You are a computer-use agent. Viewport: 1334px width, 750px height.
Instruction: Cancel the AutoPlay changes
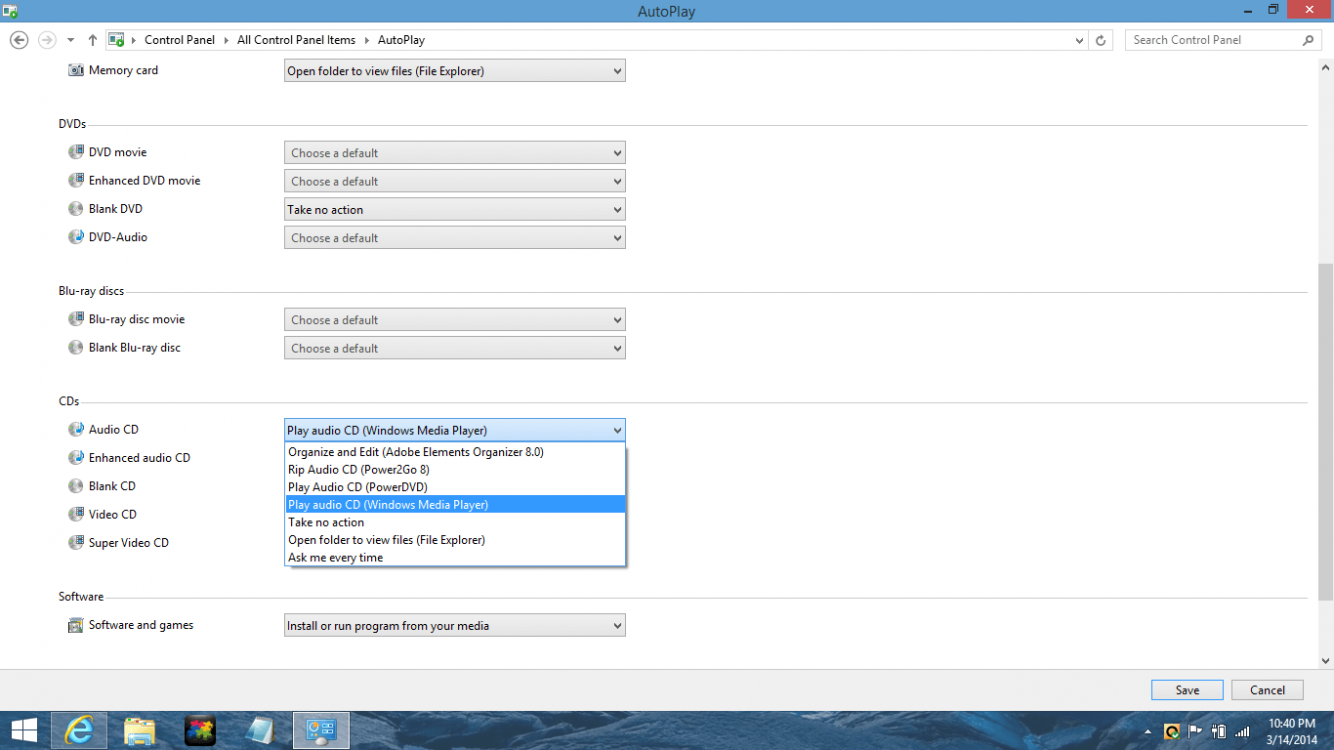[x=1267, y=690]
